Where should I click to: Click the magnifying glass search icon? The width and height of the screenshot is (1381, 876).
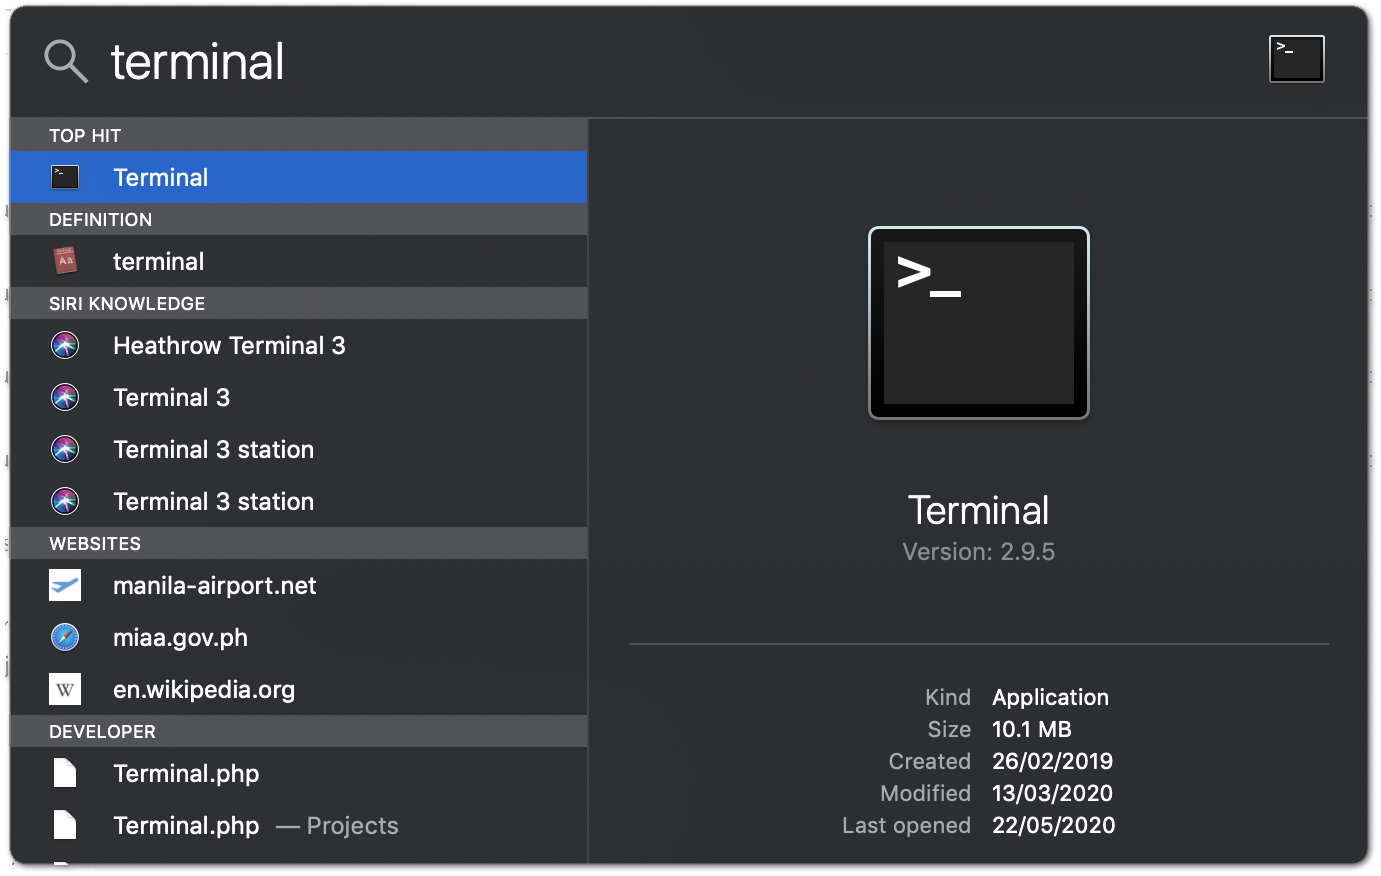(x=64, y=60)
